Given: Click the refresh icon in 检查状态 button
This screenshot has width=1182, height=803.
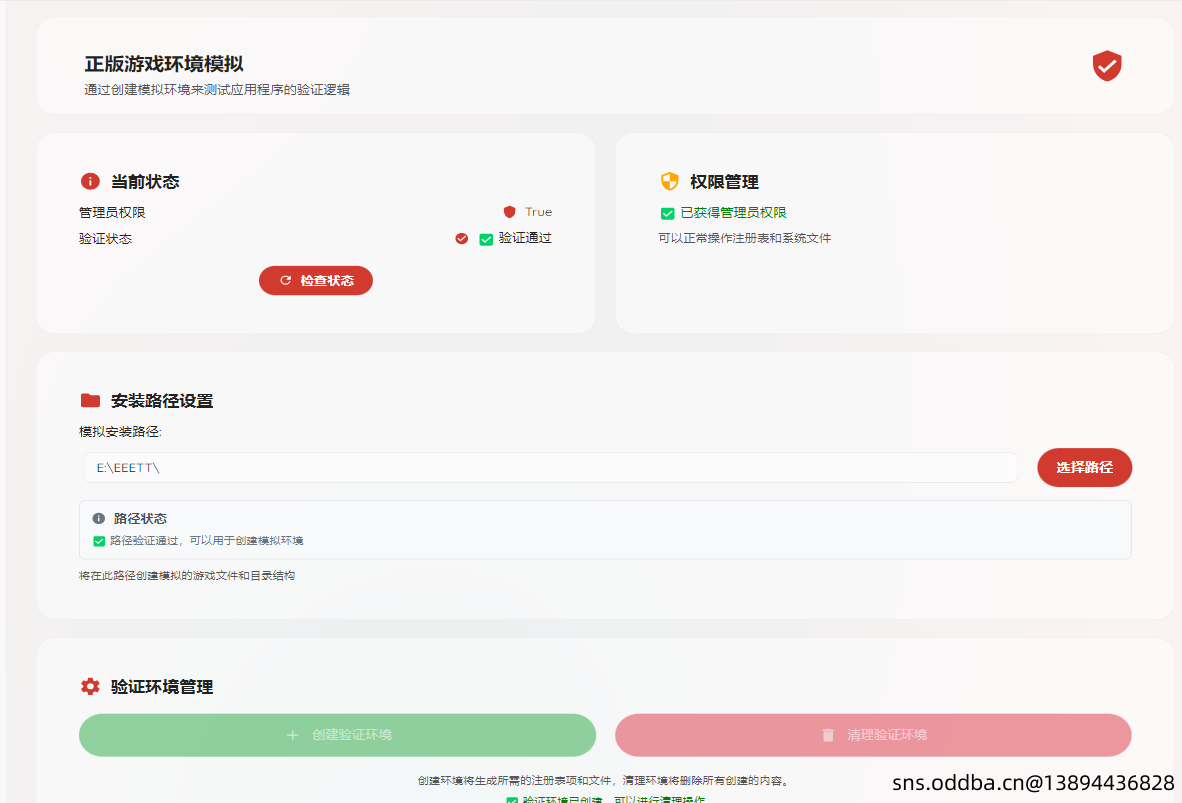Looking at the screenshot, I should click(x=285, y=281).
